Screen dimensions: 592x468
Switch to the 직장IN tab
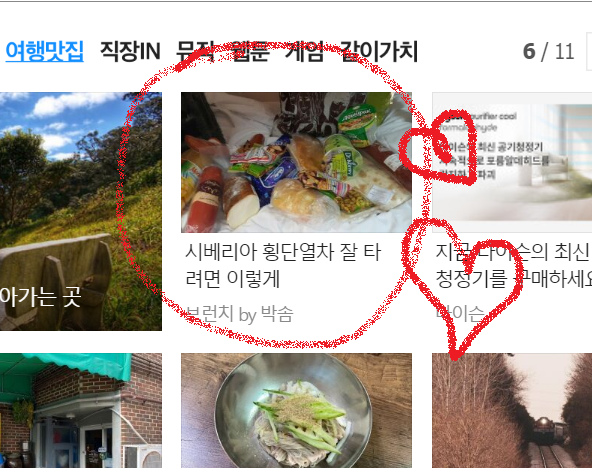tap(130, 52)
